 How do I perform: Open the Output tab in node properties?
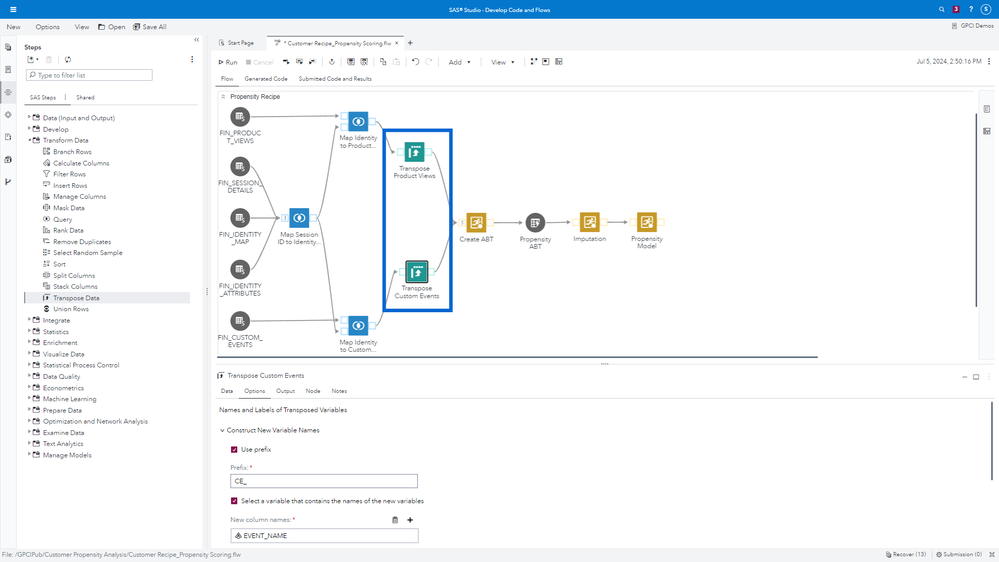[x=285, y=391]
